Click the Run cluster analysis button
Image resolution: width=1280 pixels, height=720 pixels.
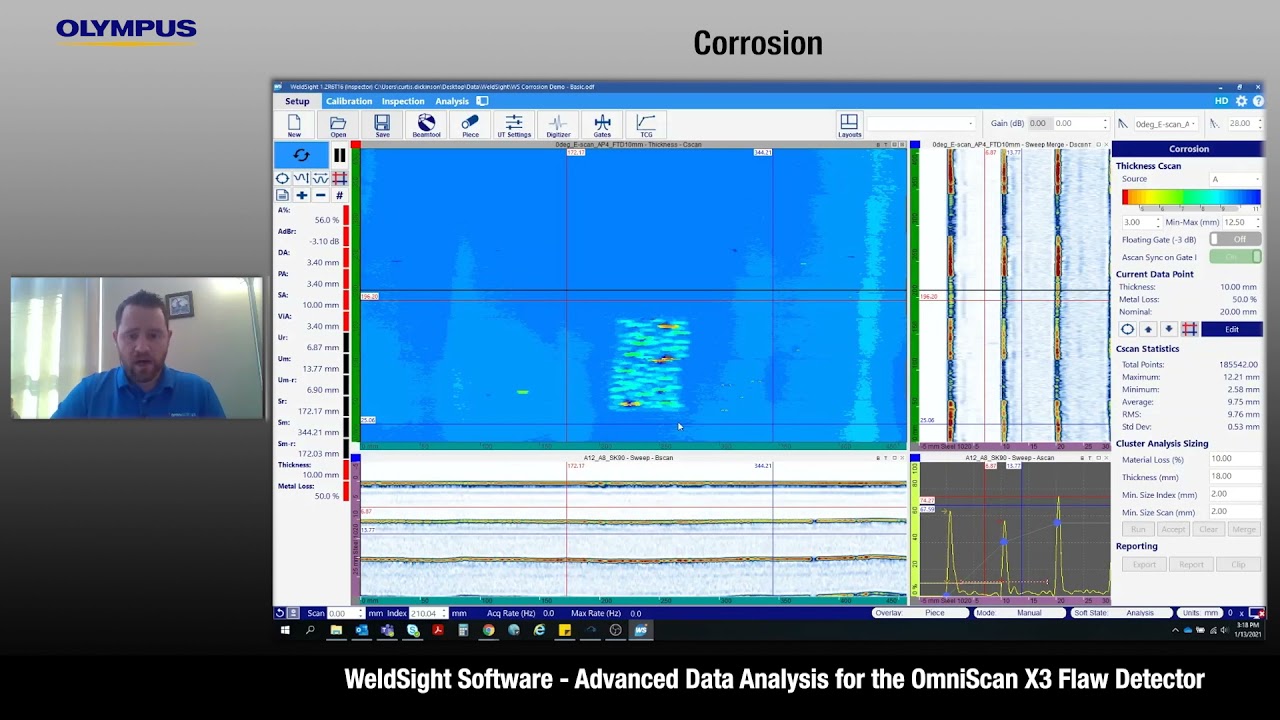point(1138,529)
